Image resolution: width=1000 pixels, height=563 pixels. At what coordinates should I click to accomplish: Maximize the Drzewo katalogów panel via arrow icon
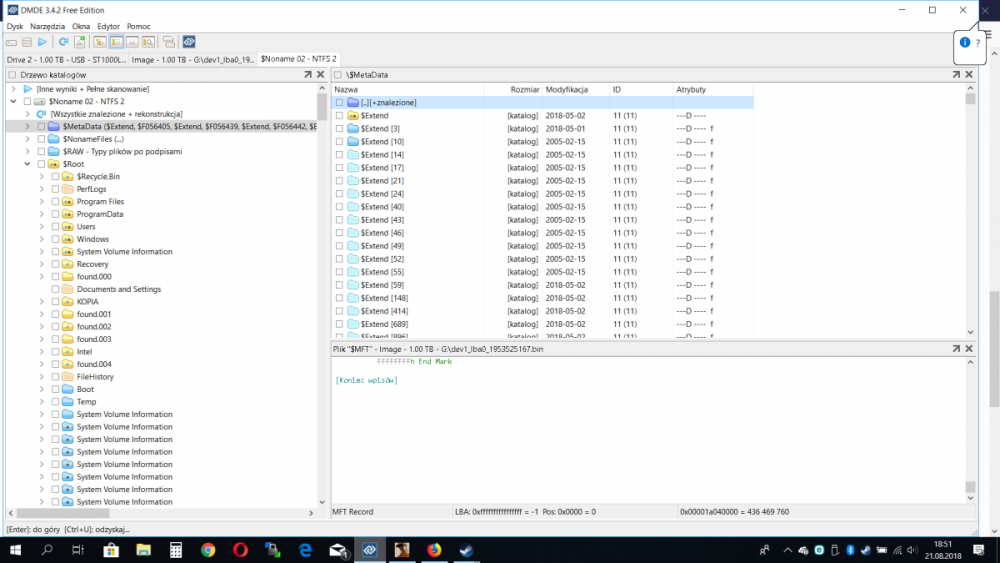(309, 75)
